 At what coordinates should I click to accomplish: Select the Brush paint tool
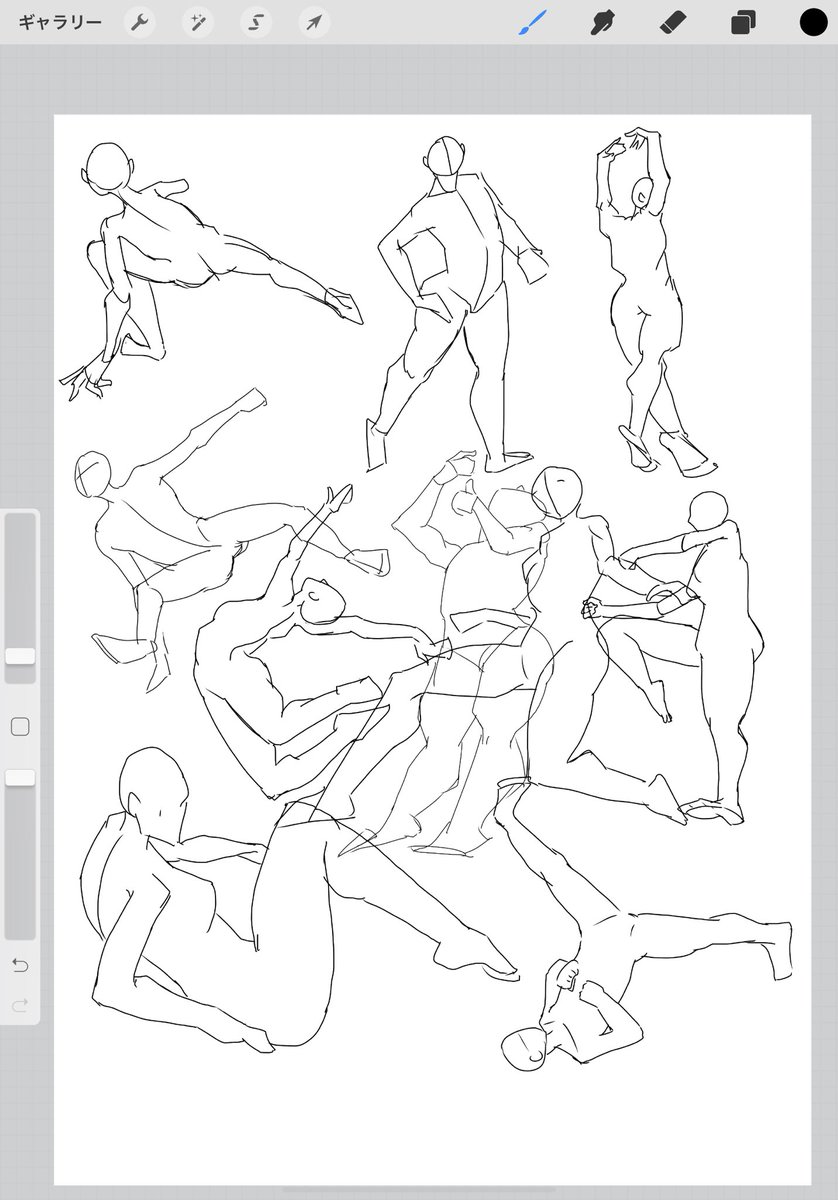533,22
